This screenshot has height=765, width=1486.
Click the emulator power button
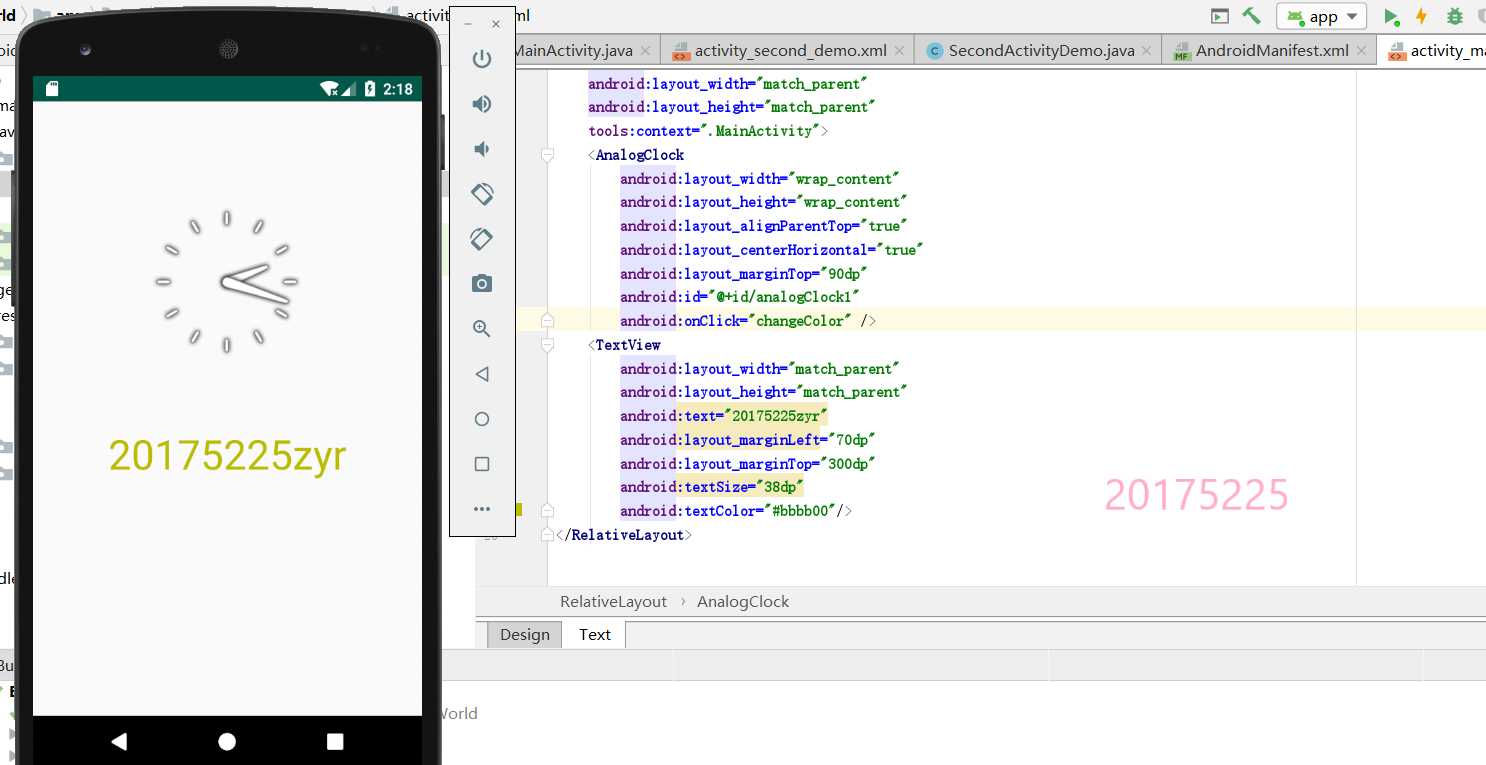point(482,59)
